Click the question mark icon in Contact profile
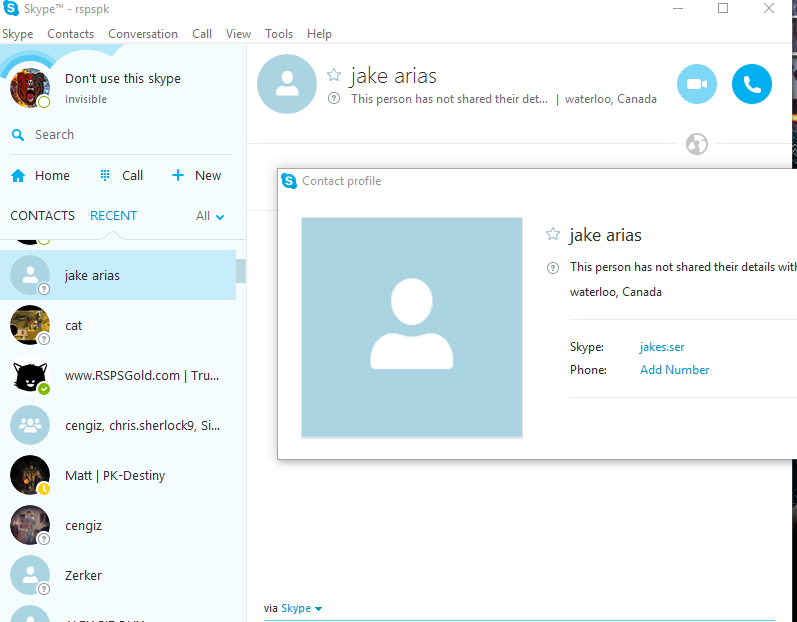 (553, 268)
